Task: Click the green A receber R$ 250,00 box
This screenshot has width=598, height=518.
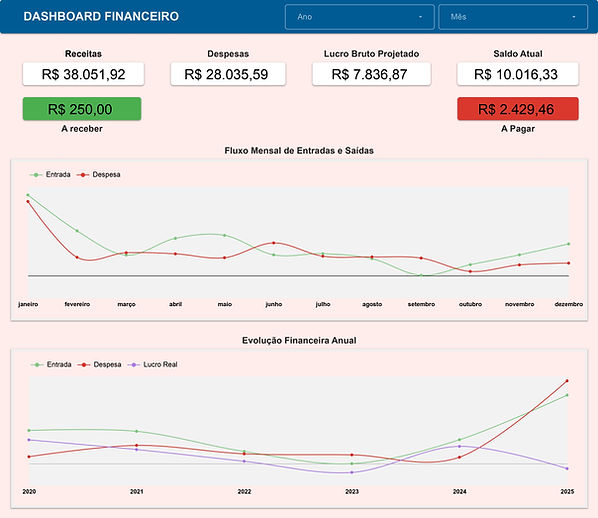Action: tap(82, 109)
